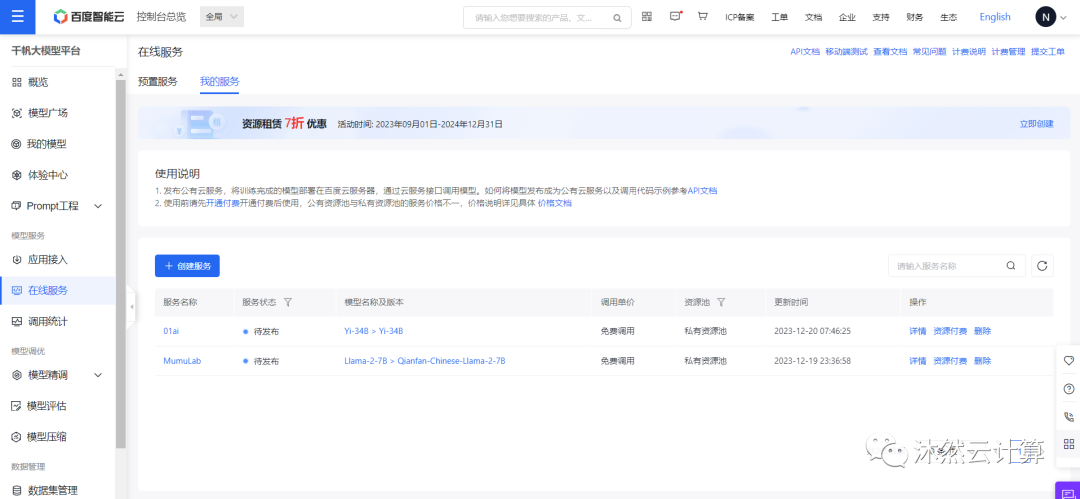This screenshot has width=1080, height=499.
Task: Open ICP备案 in the top bar
Action: pyautogui.click(x=740, y=17)
